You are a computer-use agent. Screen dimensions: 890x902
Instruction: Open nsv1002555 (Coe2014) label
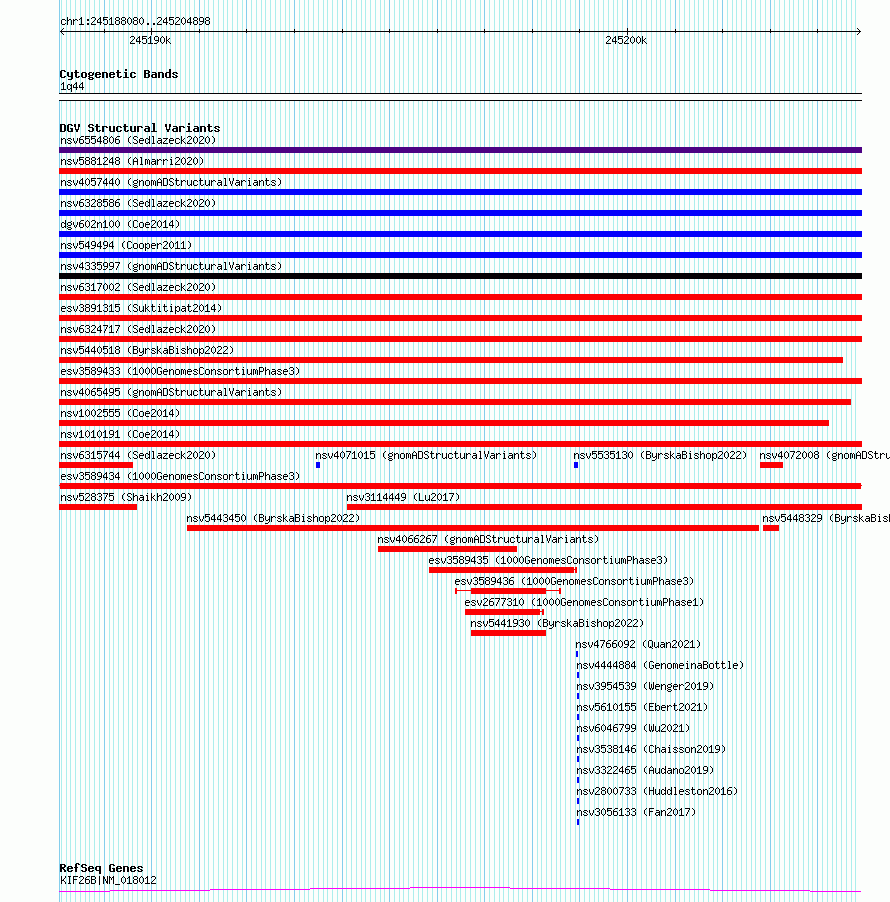click(120, 413)
